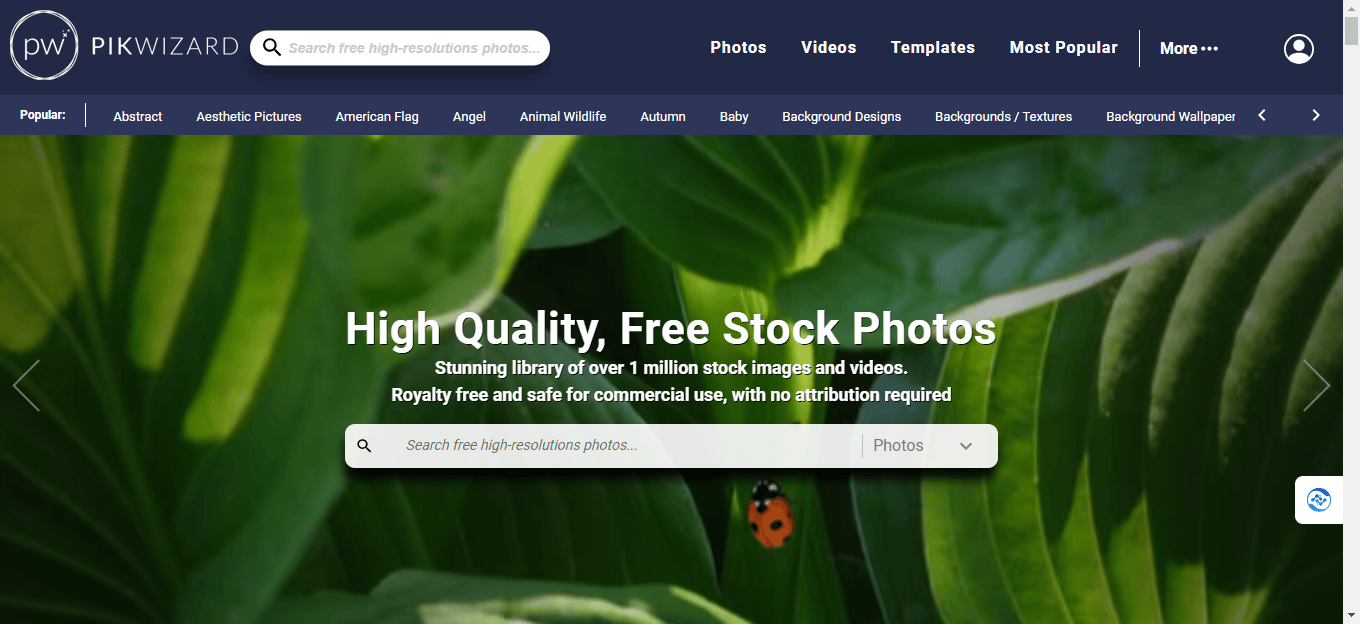Click the PikWizard logo icon
The width and height of the screenshot is (1360, 624).
click(x=45, y=45)
